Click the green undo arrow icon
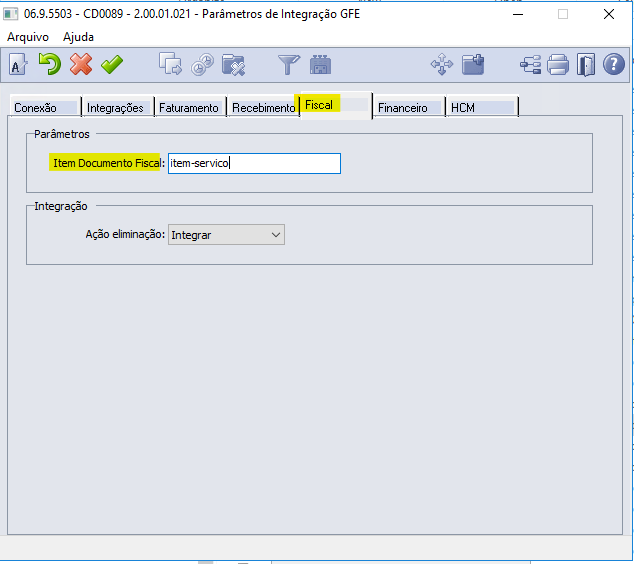Viewport: 634px width, 564px height. point(49,65)
